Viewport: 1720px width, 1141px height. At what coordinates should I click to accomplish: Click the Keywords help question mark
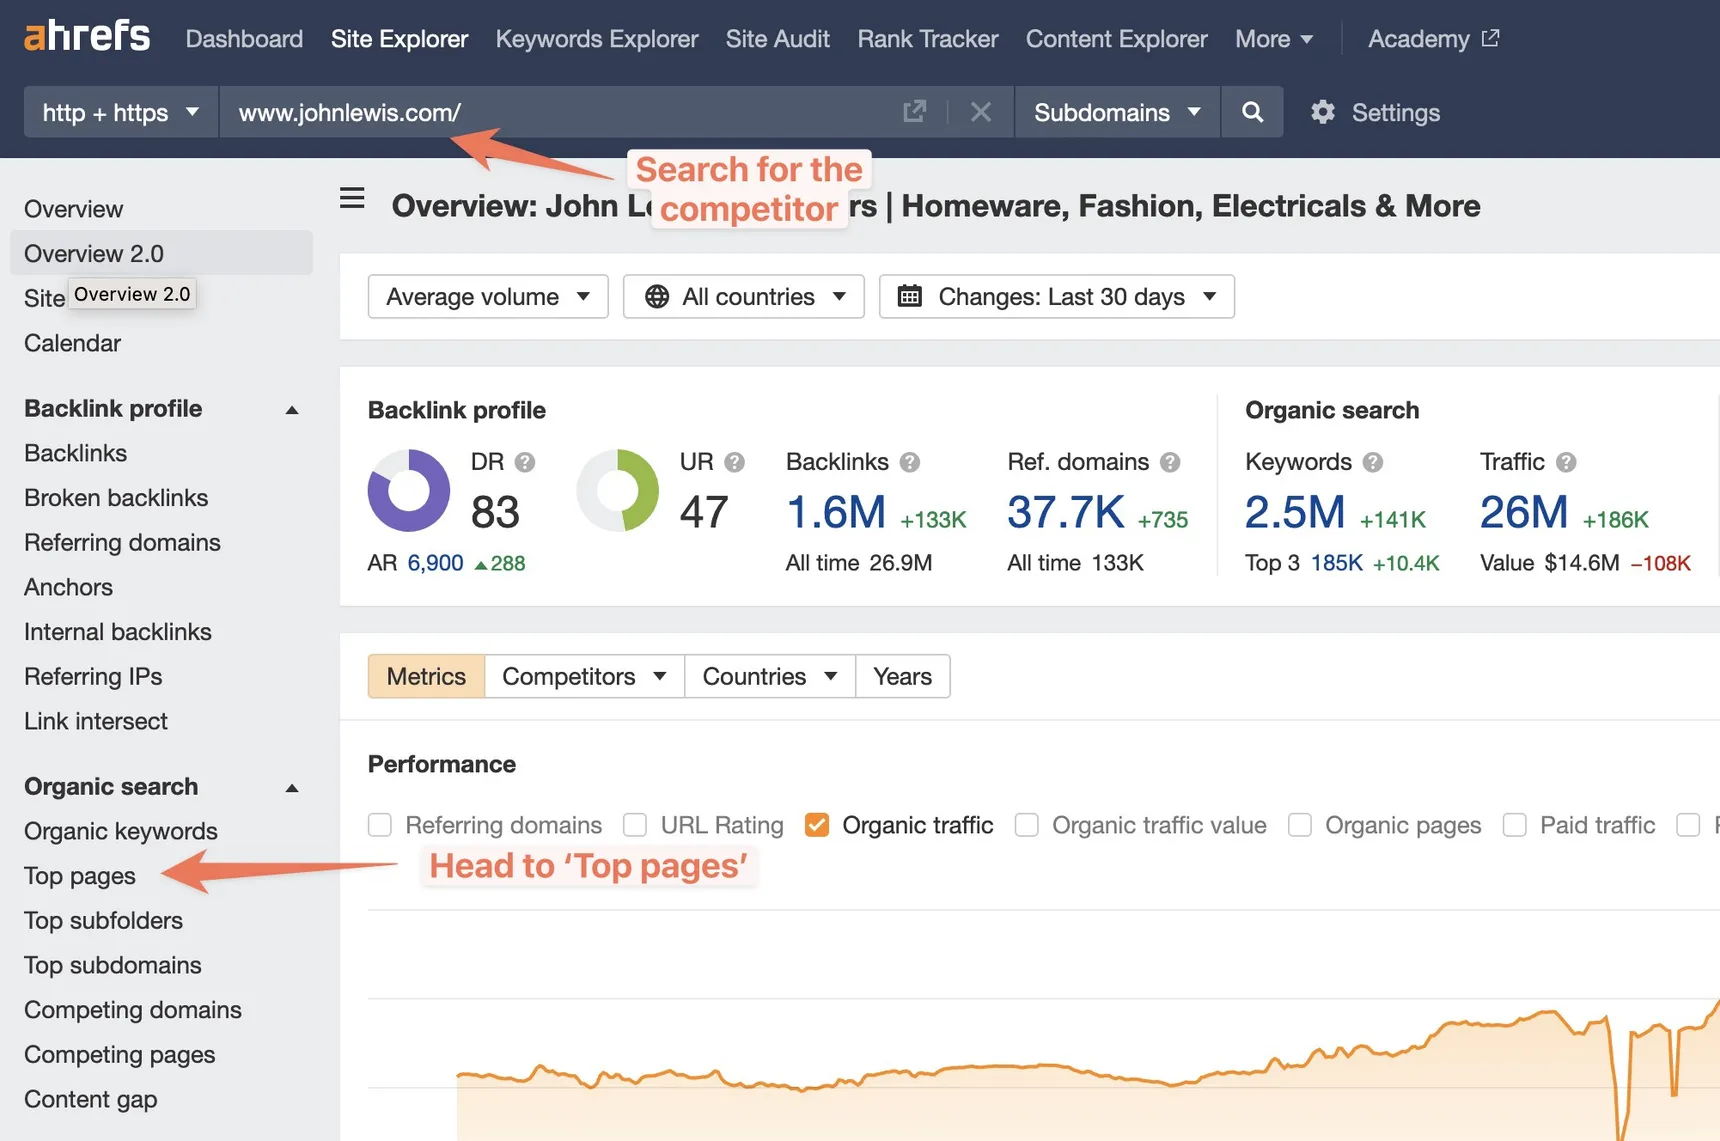[x=1373, y=462]
